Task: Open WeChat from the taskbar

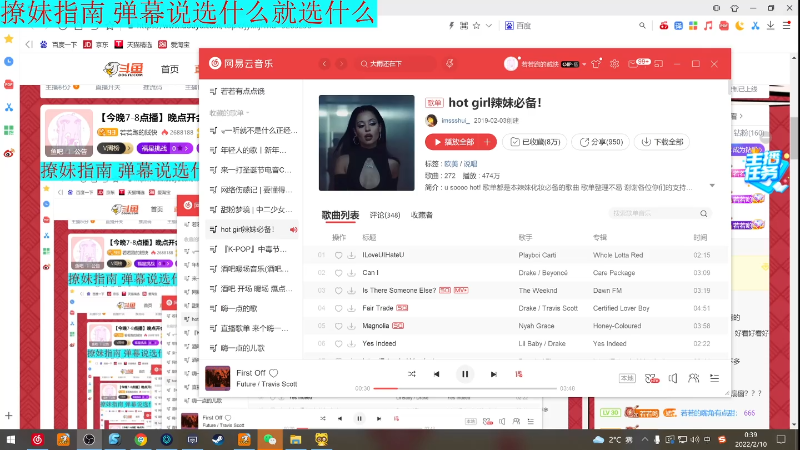Action: pyautogui.click(x=269, y=439)
